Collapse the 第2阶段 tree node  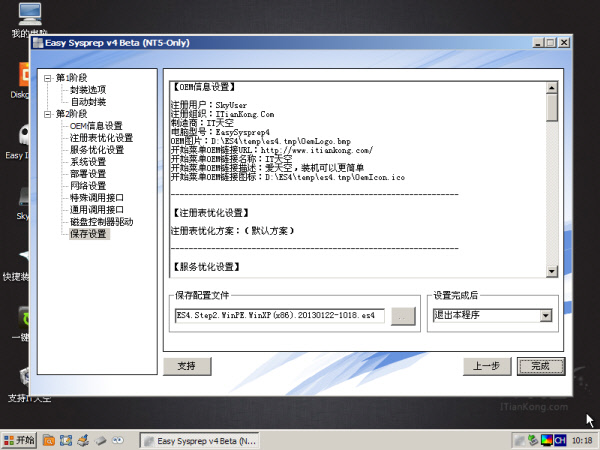[47, 114]
